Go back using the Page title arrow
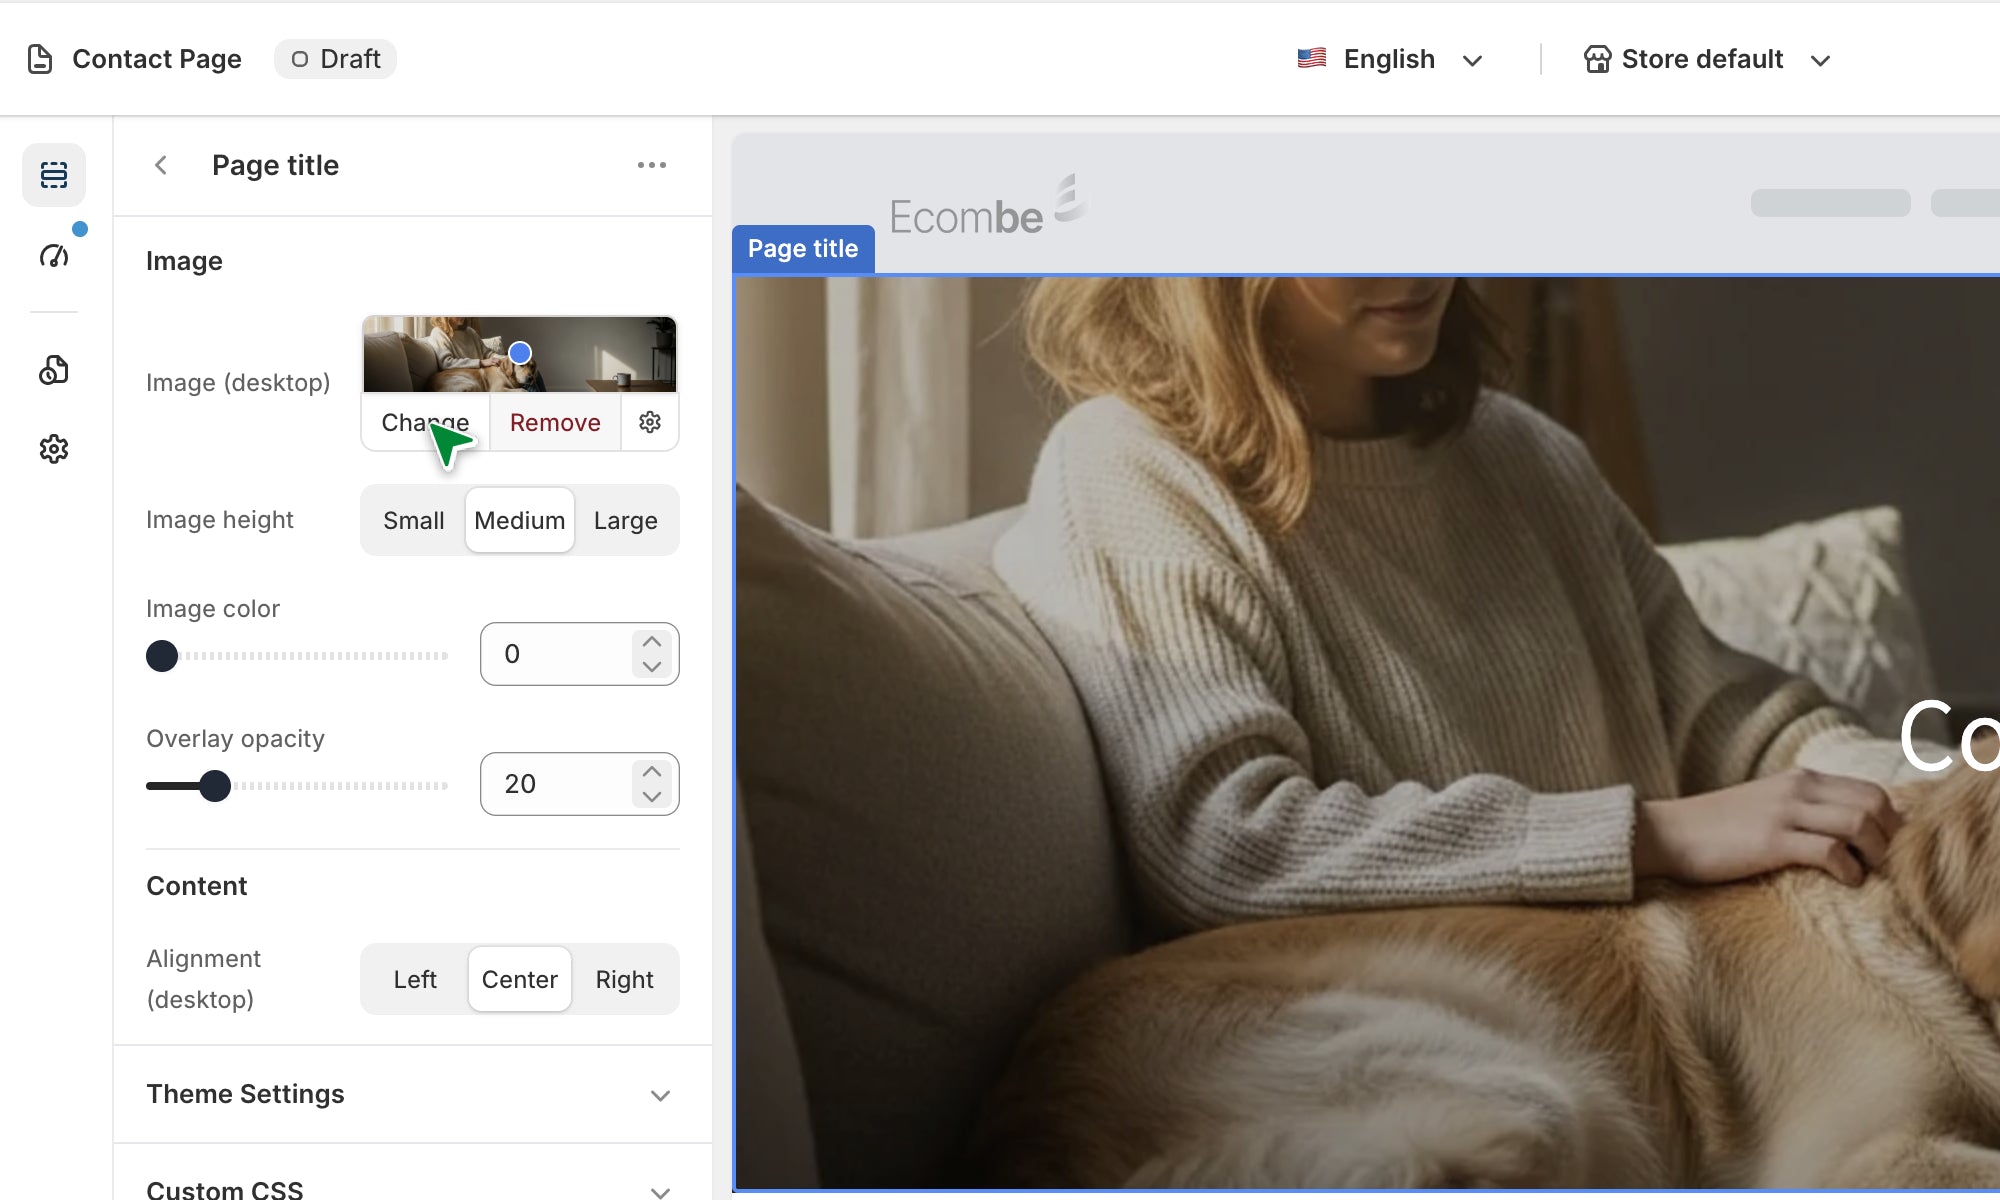The height and width of the screenshot is (1200, 2000). pyautogui.click(x=161, y=165)
